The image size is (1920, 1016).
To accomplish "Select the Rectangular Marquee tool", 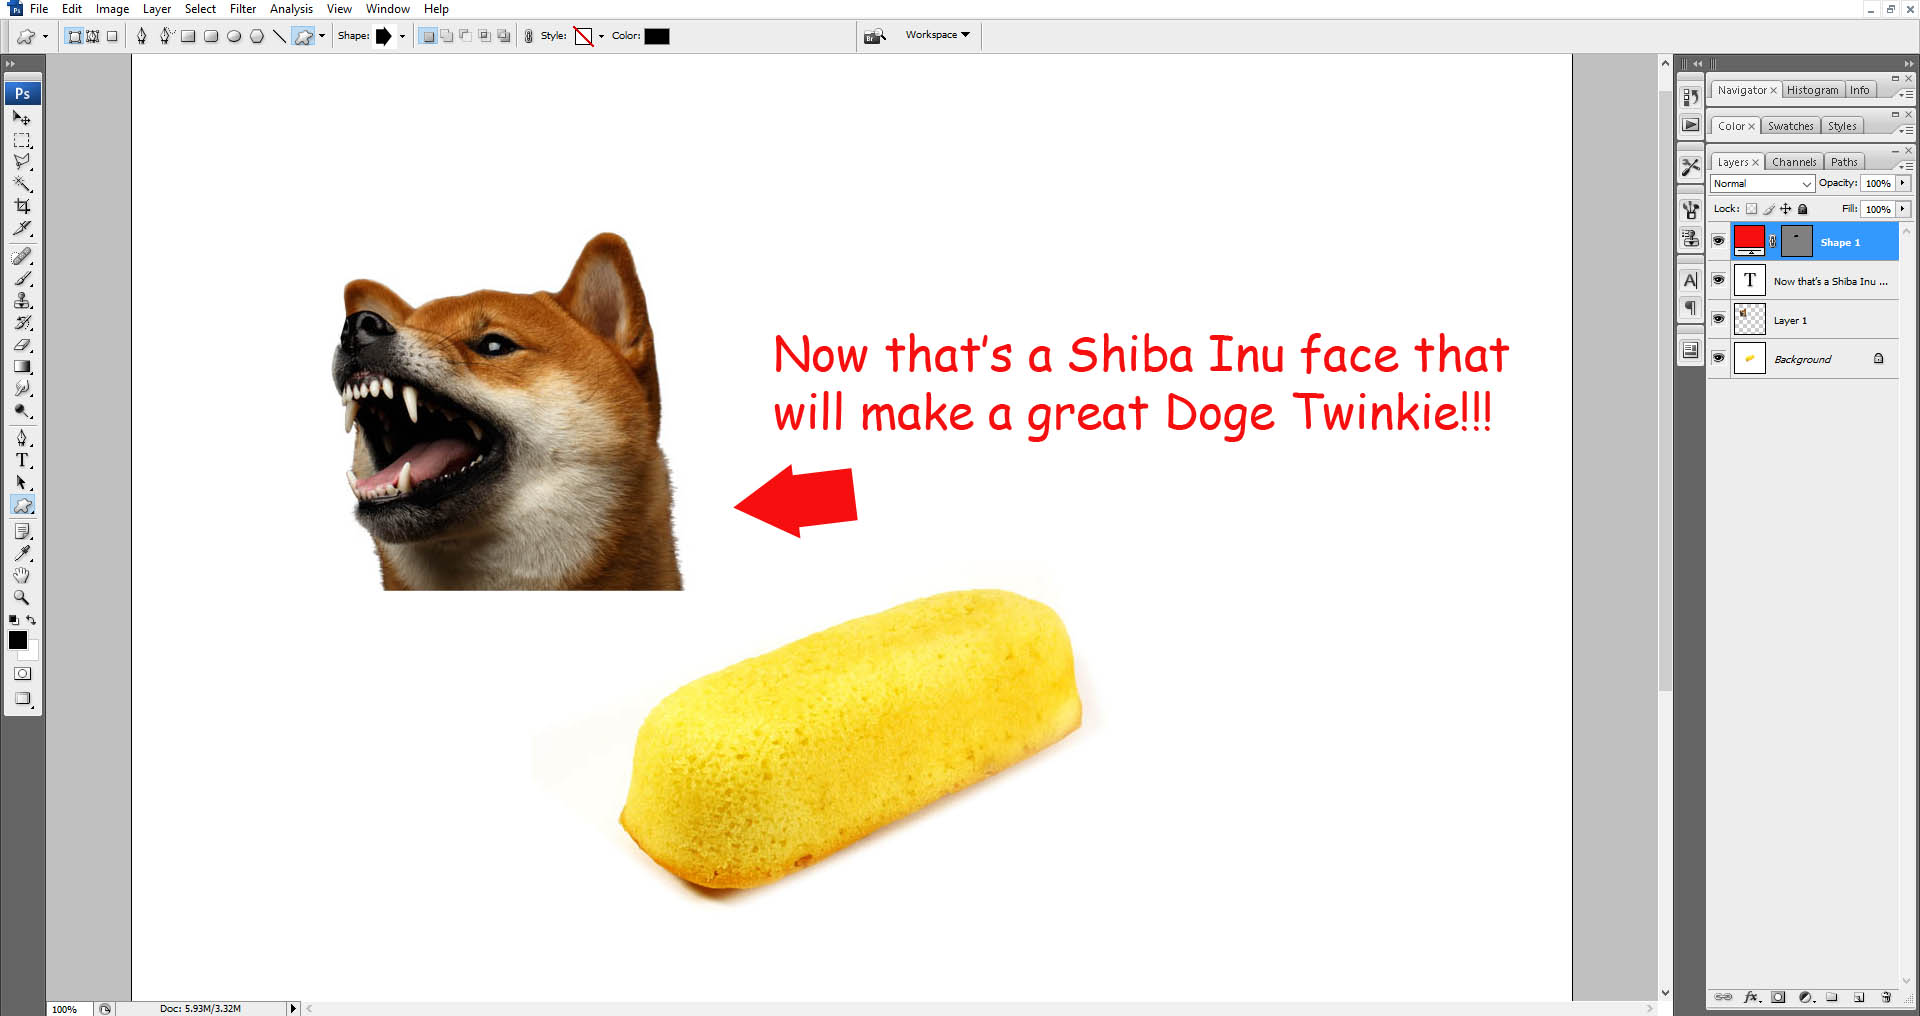I will pyautogui.click(x=22, y=140).
